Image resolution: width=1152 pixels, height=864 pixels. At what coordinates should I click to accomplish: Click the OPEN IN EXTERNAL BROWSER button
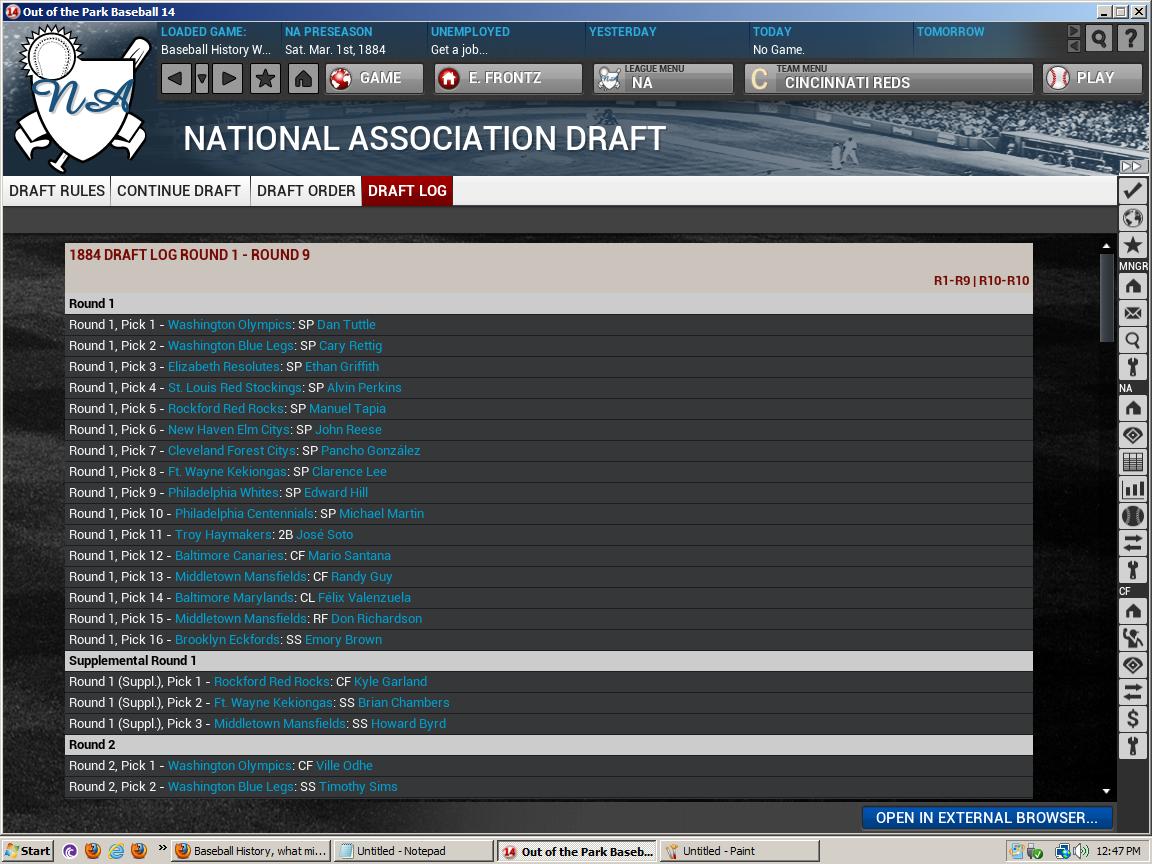click(x=986, y=817)
